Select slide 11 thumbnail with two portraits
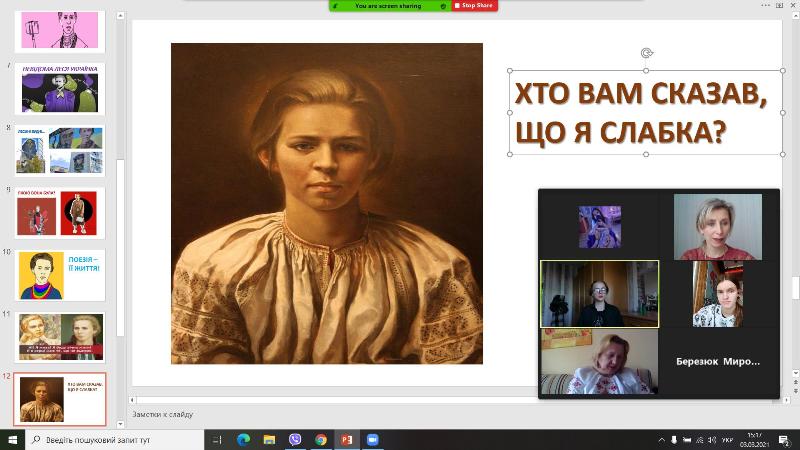800x450 pixels. [x=60, y=338]
